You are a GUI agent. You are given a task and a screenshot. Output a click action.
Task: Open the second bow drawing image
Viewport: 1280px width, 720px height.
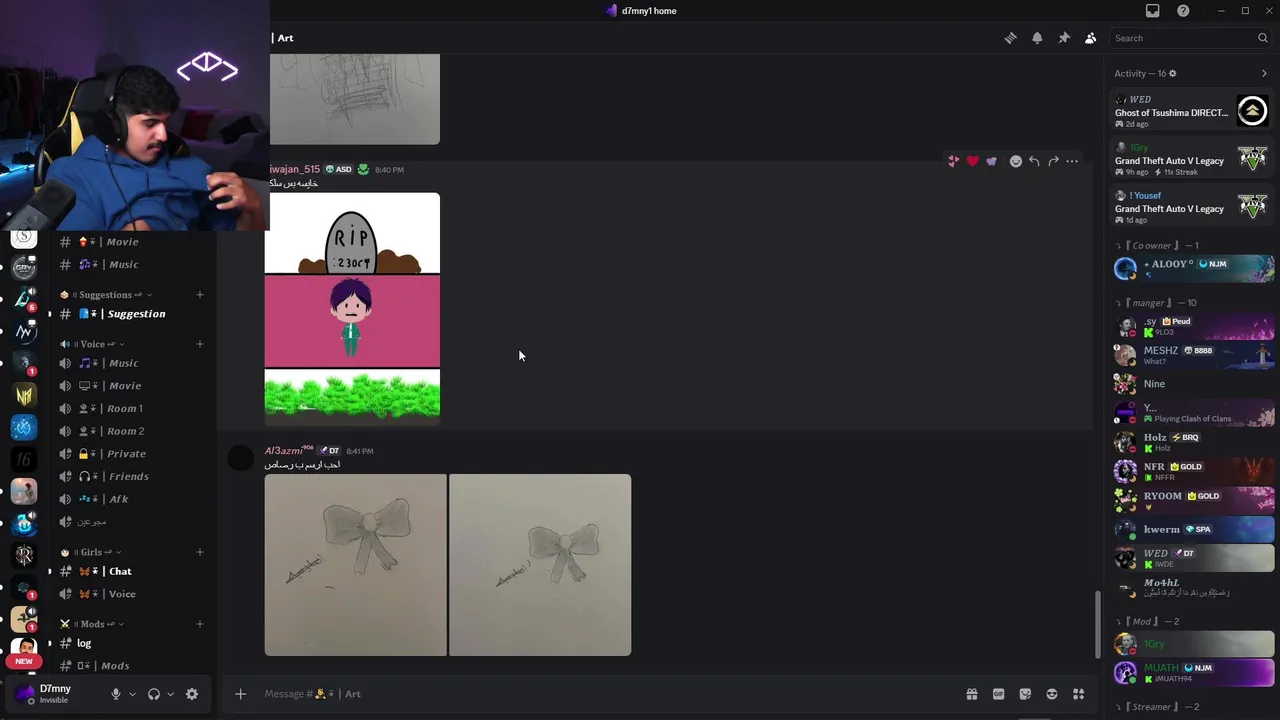(540, 565)
